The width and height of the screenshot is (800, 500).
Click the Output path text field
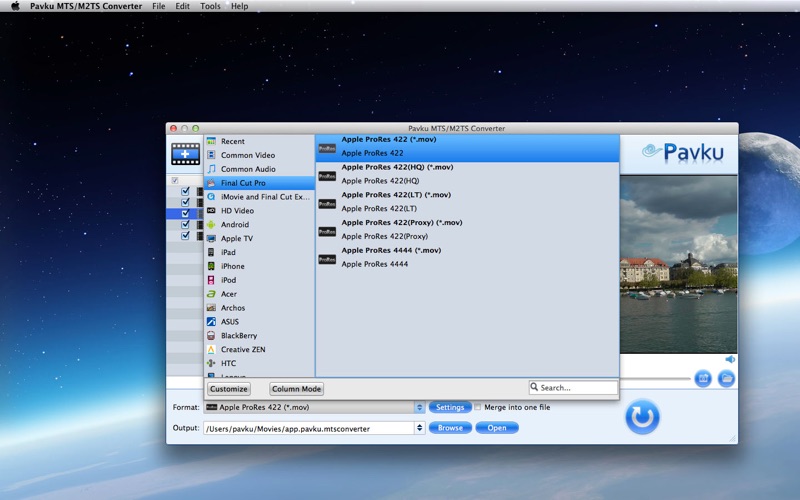309,428
